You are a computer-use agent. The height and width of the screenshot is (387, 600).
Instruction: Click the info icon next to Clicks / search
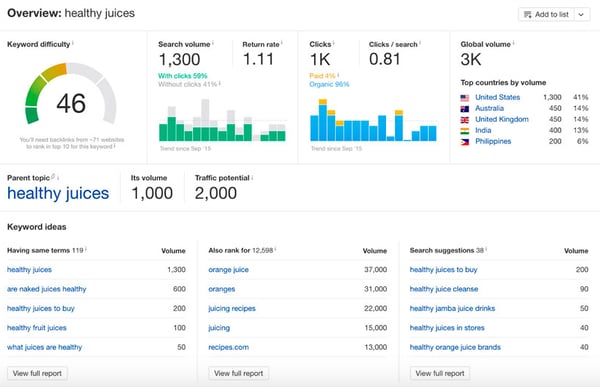pyautogui.click(x=420, y=43)
